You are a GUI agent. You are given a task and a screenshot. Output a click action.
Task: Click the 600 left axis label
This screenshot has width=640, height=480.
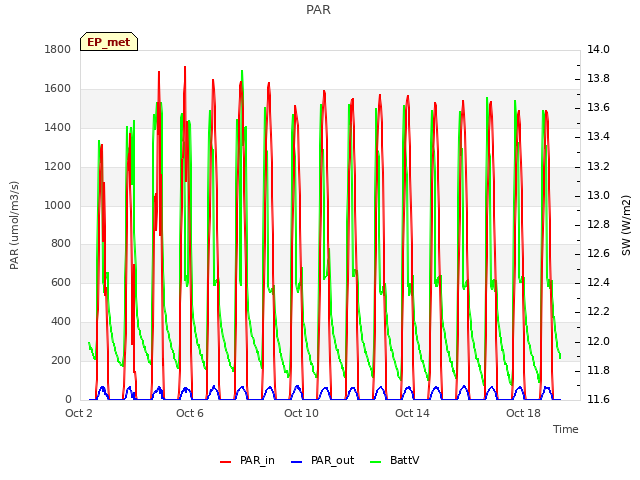(x=61, y=283)
